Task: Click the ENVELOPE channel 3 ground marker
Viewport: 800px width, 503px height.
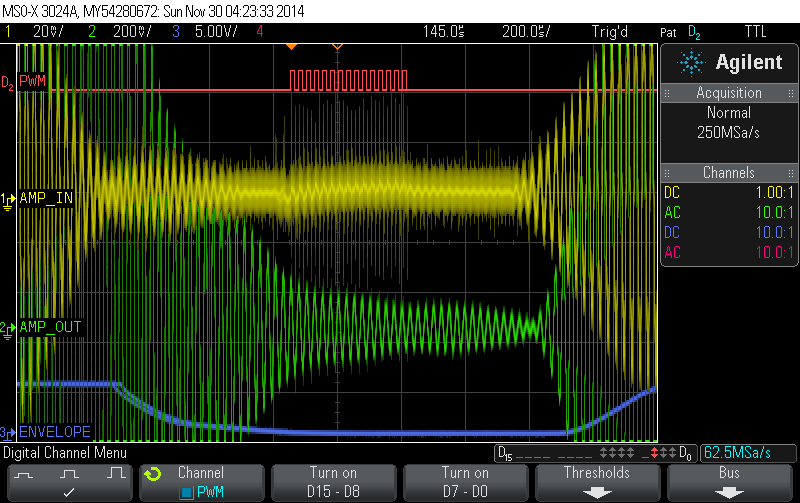Action: point(8,432)
